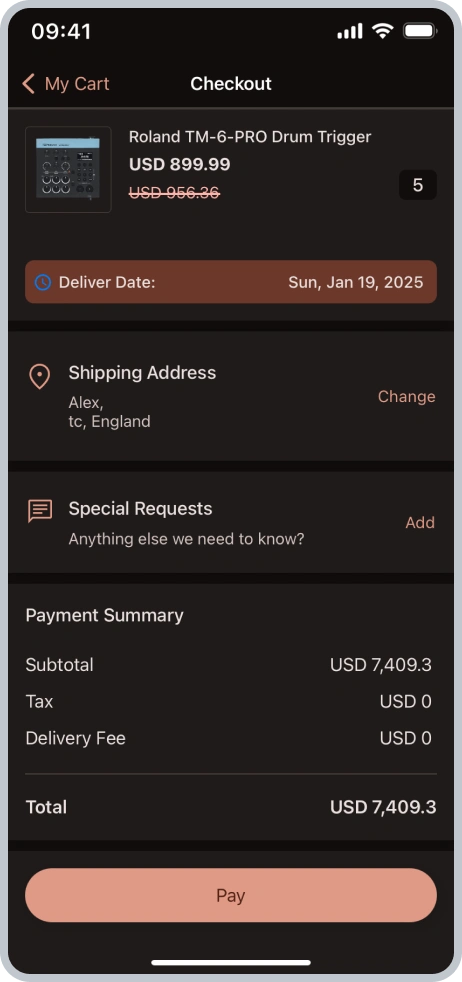Tap the Sun, Jan 19, 2025 date

356,282
